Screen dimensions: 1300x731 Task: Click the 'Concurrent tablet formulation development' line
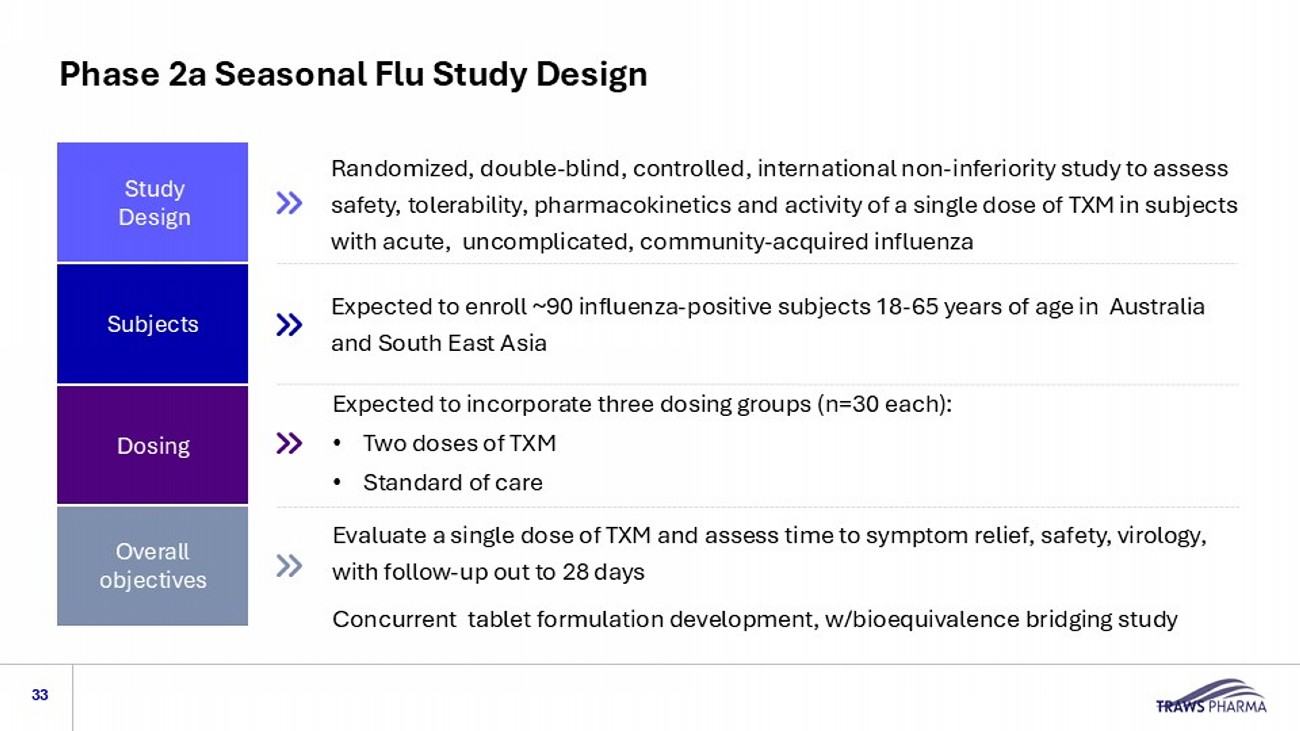click(x=754, y=620)
